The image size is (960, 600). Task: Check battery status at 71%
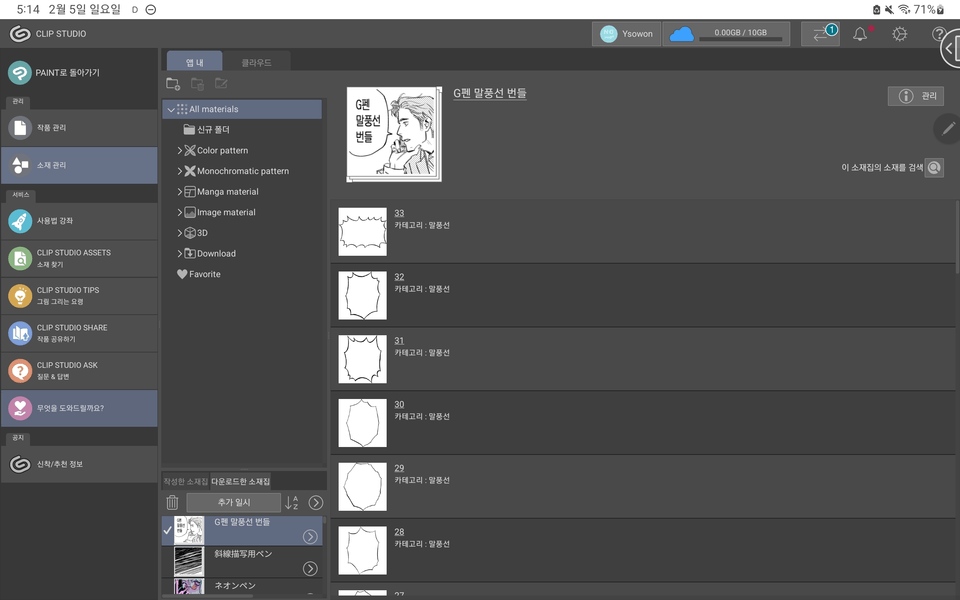pyautogui.click(x=929, y=9)
